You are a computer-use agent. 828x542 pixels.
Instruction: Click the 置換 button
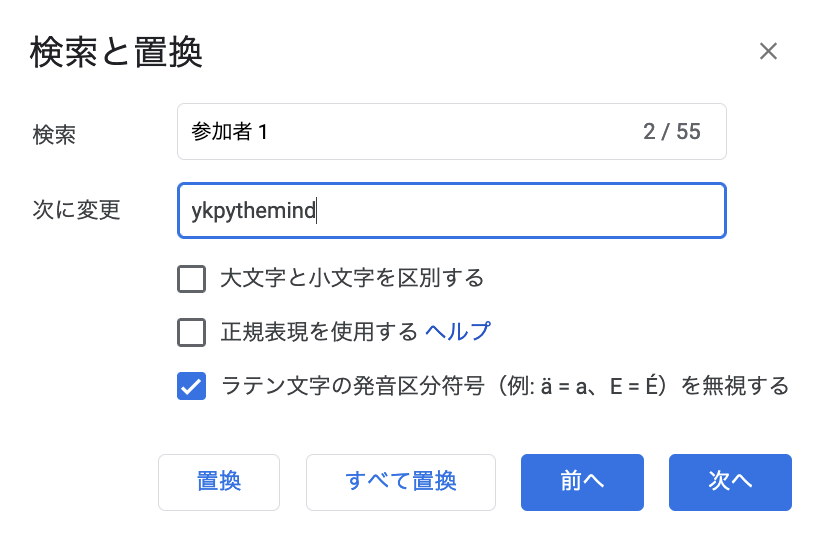[x=219, y=482]
